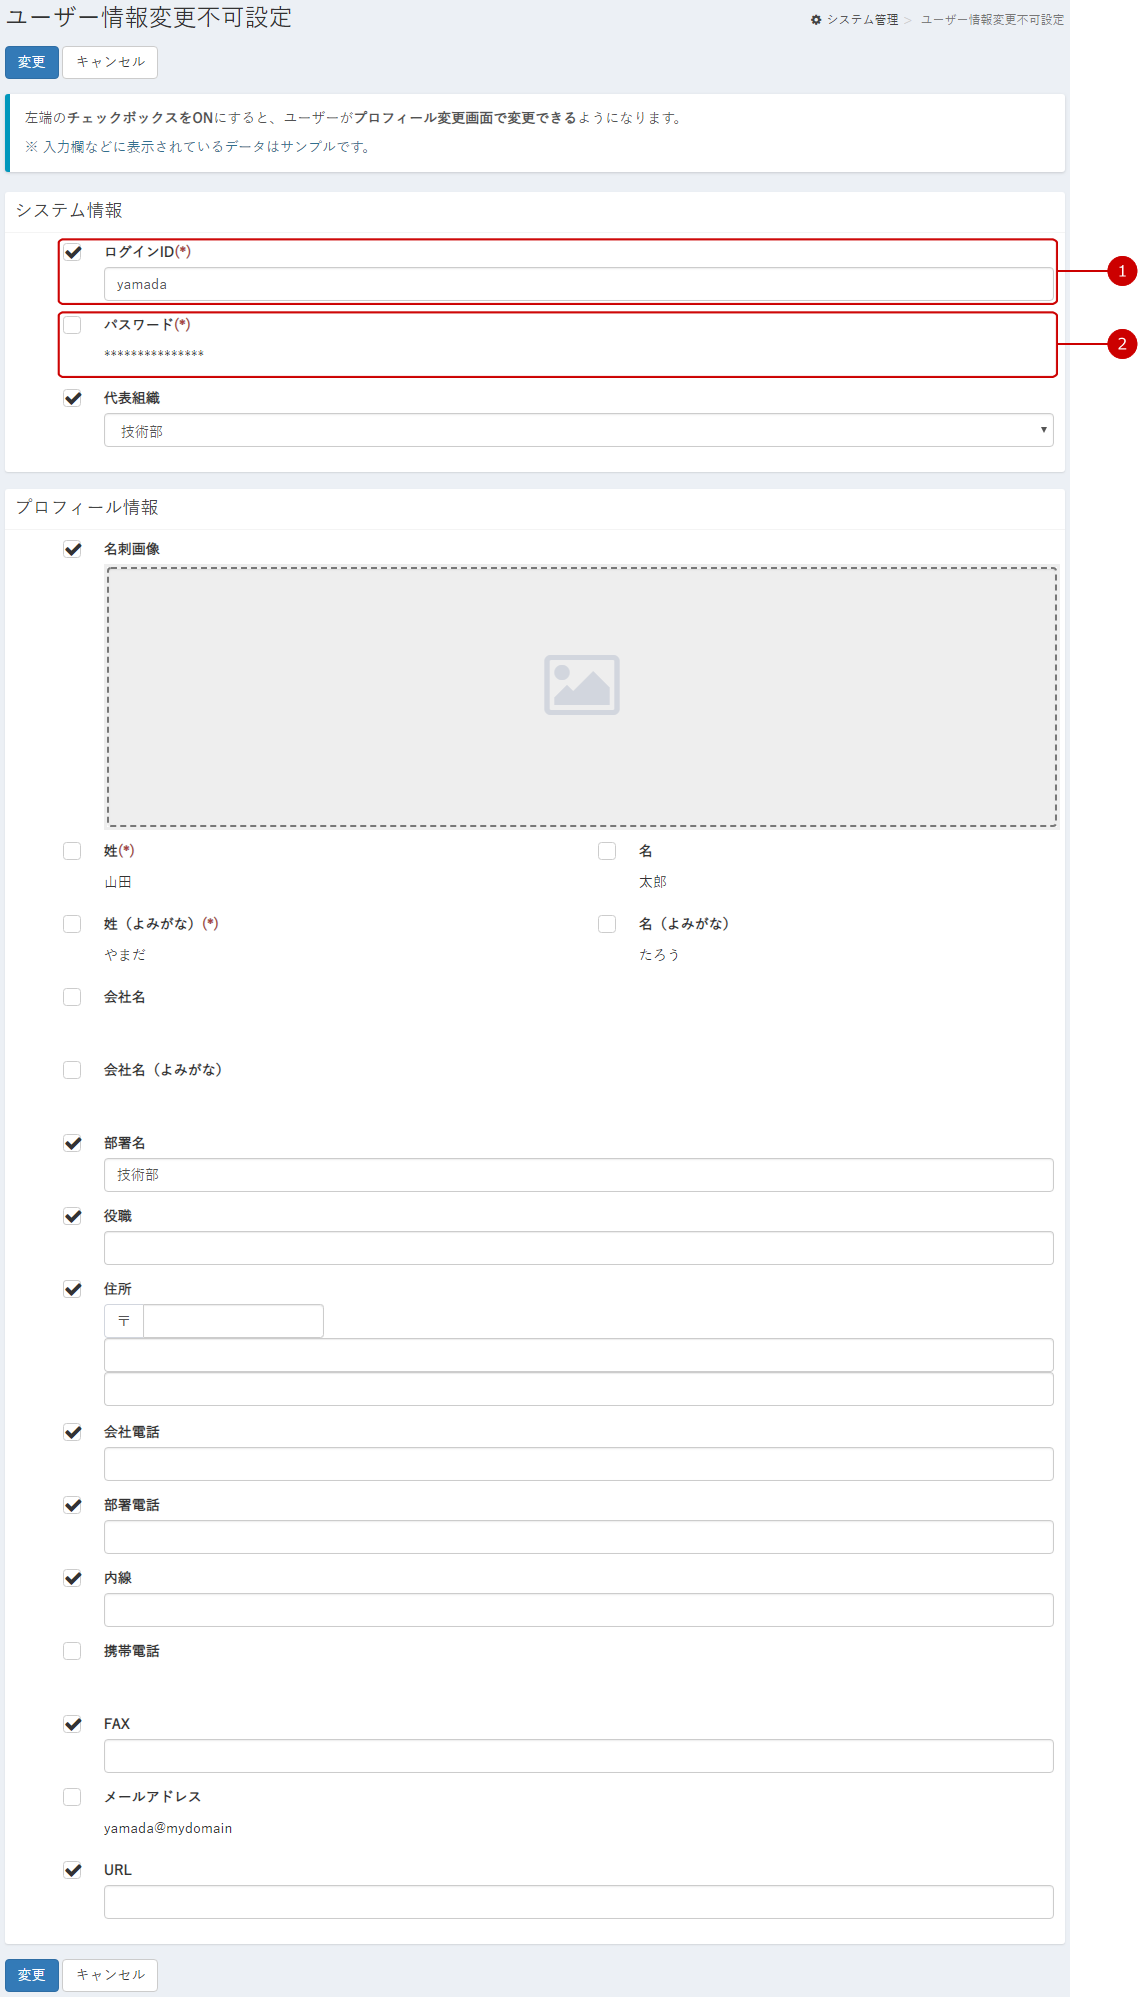This screenshot has height=1997, width=1138.
Task: Click the gear icon in breadcrumb
Action: point(816,20)
